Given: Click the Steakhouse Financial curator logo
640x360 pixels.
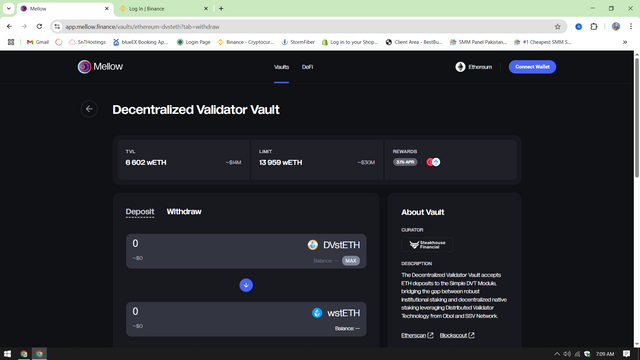Looking at the screenshot, I should pyautogui.click(x=427, y=244).
